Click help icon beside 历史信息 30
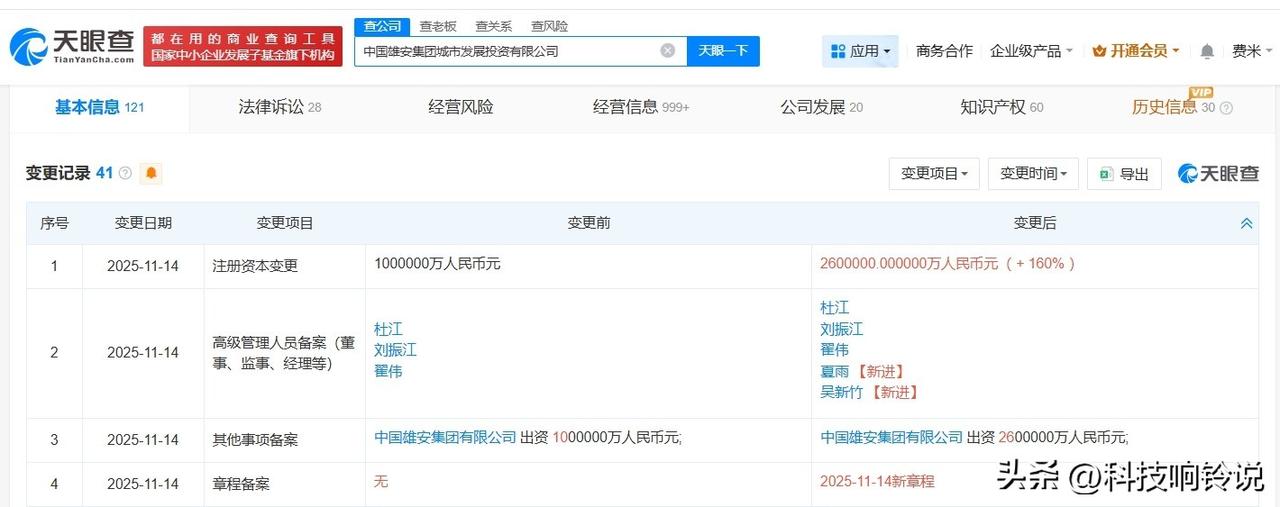The height and width of the screenshot is (507, 1280). tap(1226, 108)
